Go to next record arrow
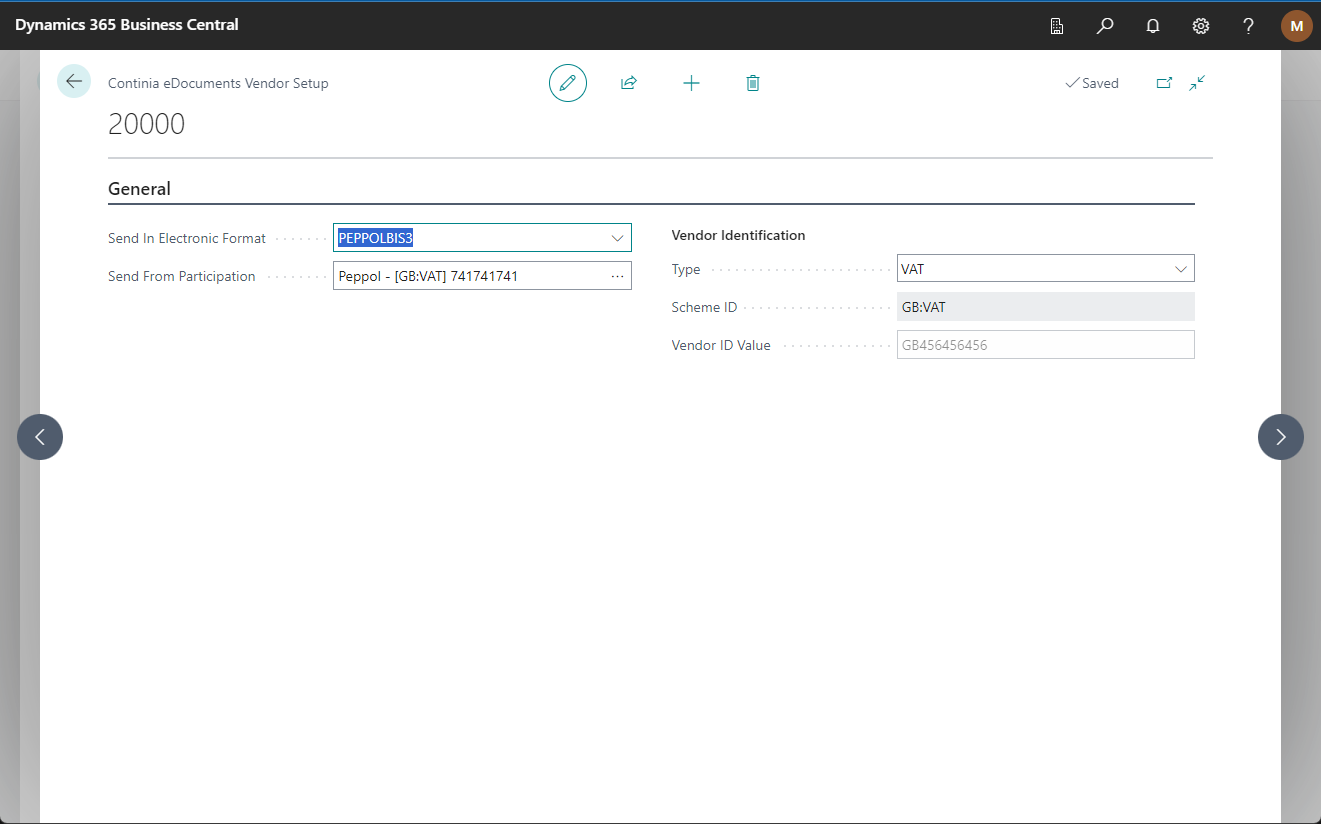1321x824 pixels. pyautogui.click(x=1280, y=437)
